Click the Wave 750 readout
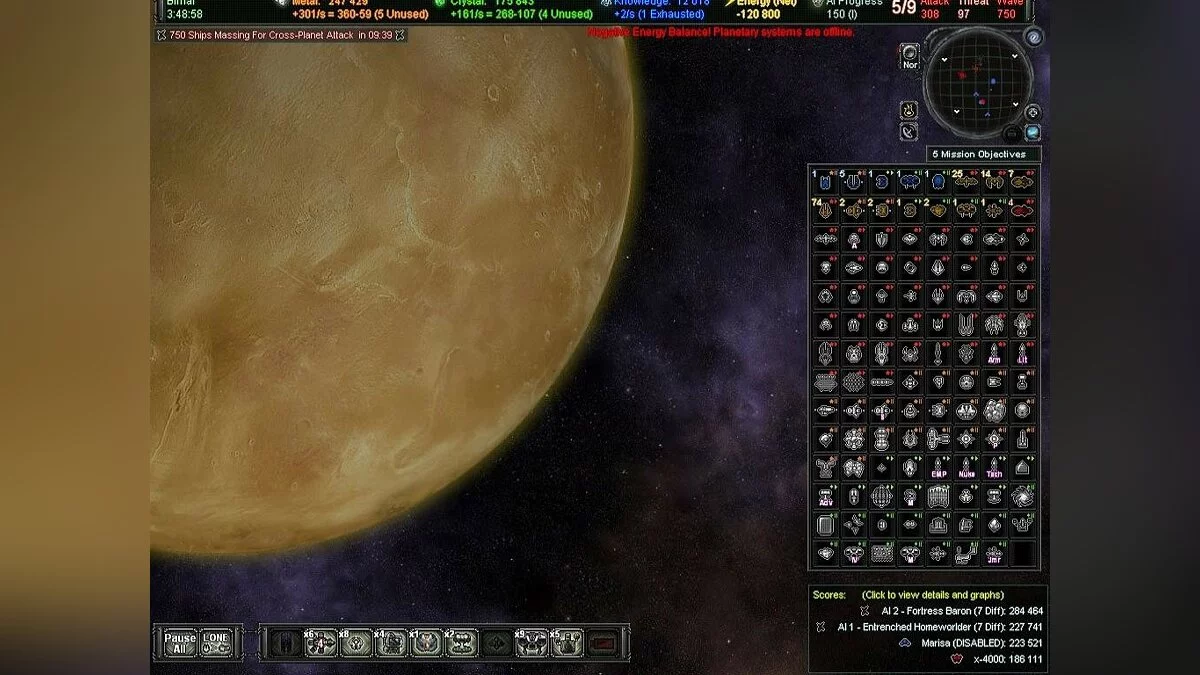1200x675 pixels. pos(1008,9)
